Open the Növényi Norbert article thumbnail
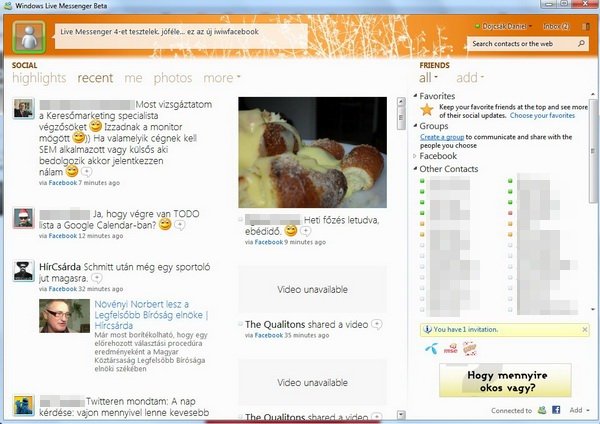 [x=64, y=316]
